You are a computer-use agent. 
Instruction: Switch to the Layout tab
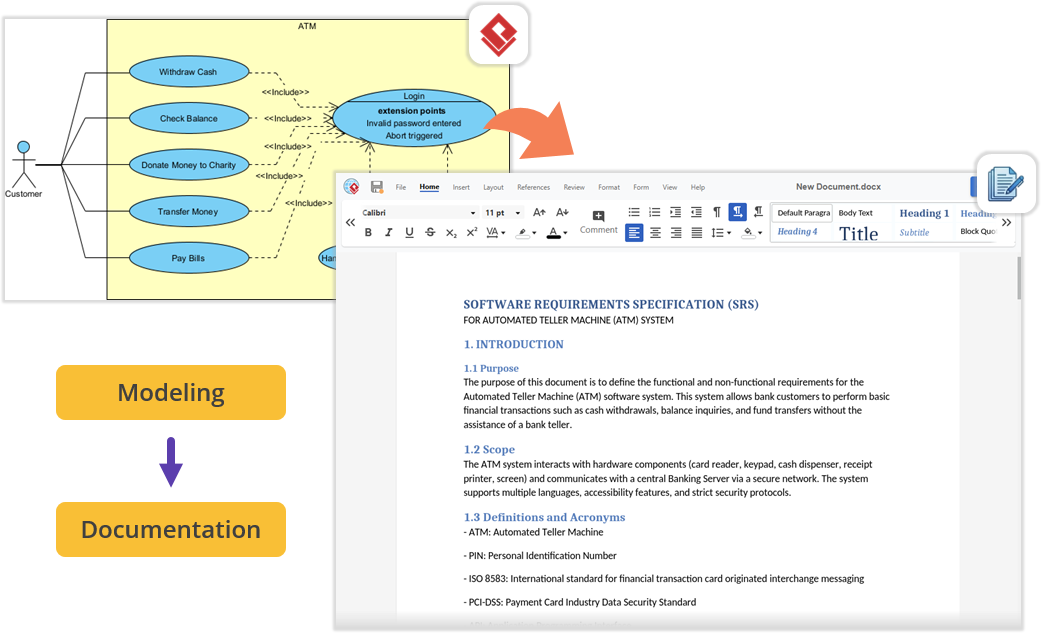click(x=493, y=187)
